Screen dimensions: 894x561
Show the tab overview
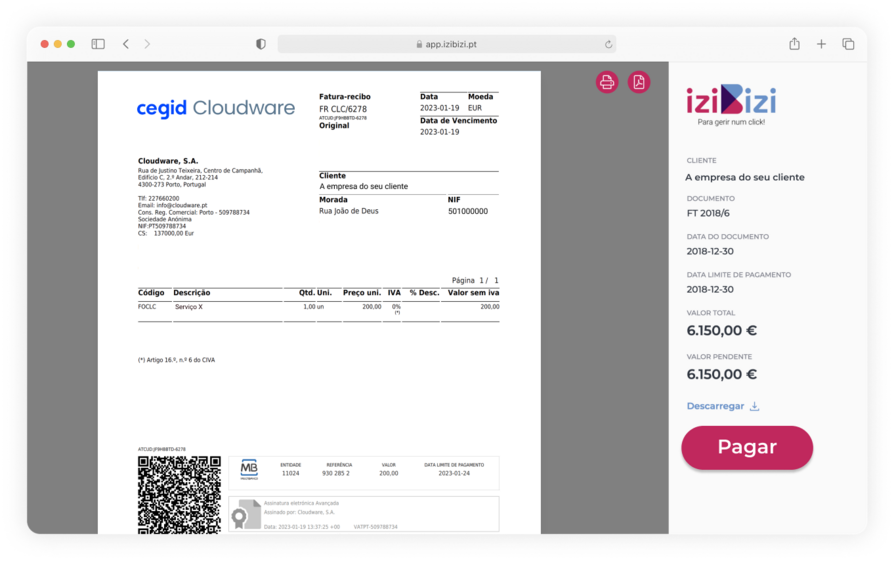tap(848, 44)
